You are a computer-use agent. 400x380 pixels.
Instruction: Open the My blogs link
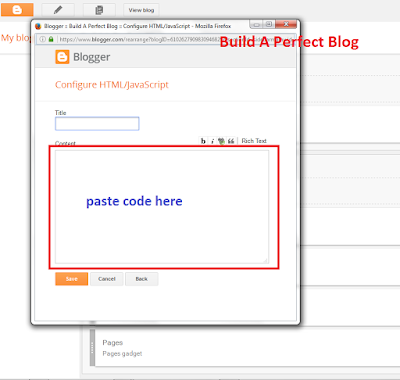pos(16,38)
